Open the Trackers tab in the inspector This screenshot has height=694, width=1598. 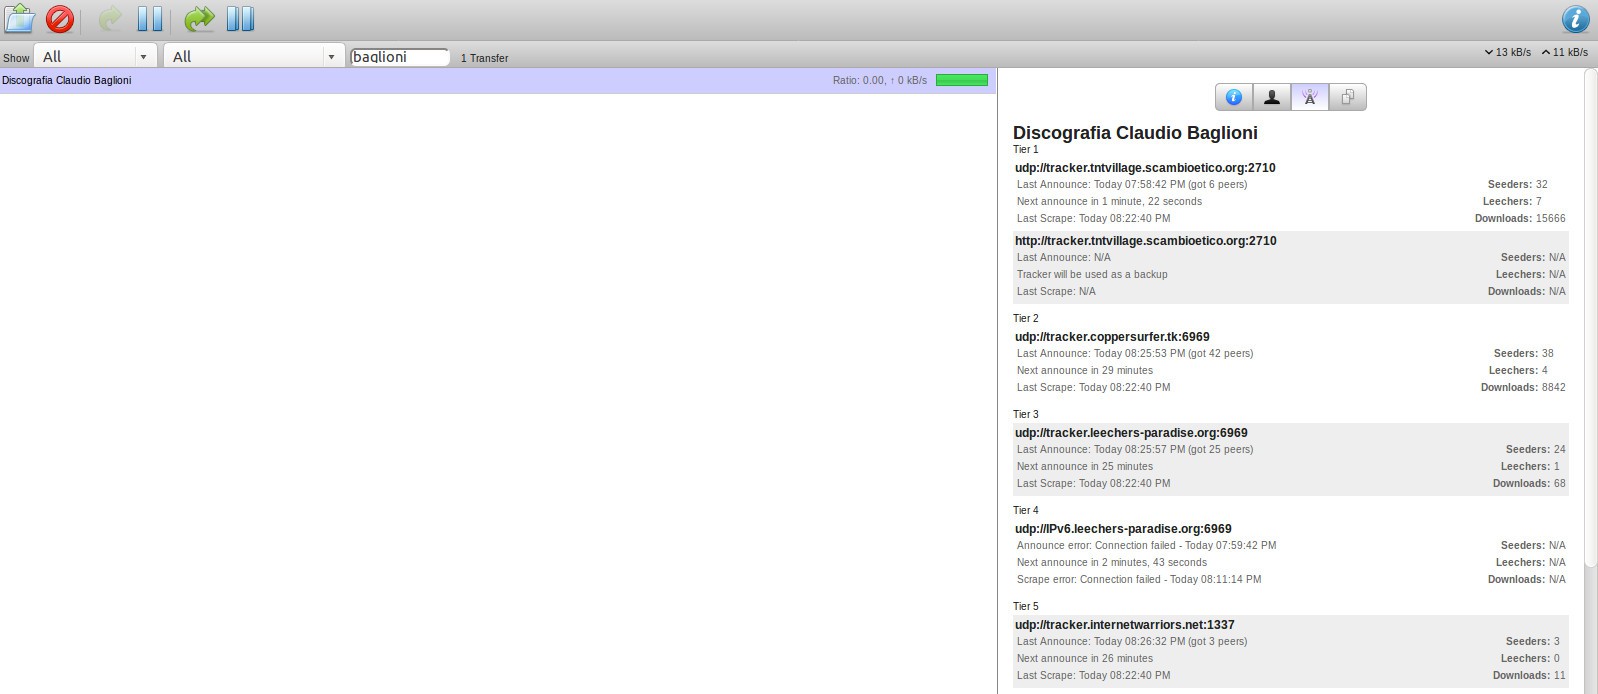point(1310,97)
